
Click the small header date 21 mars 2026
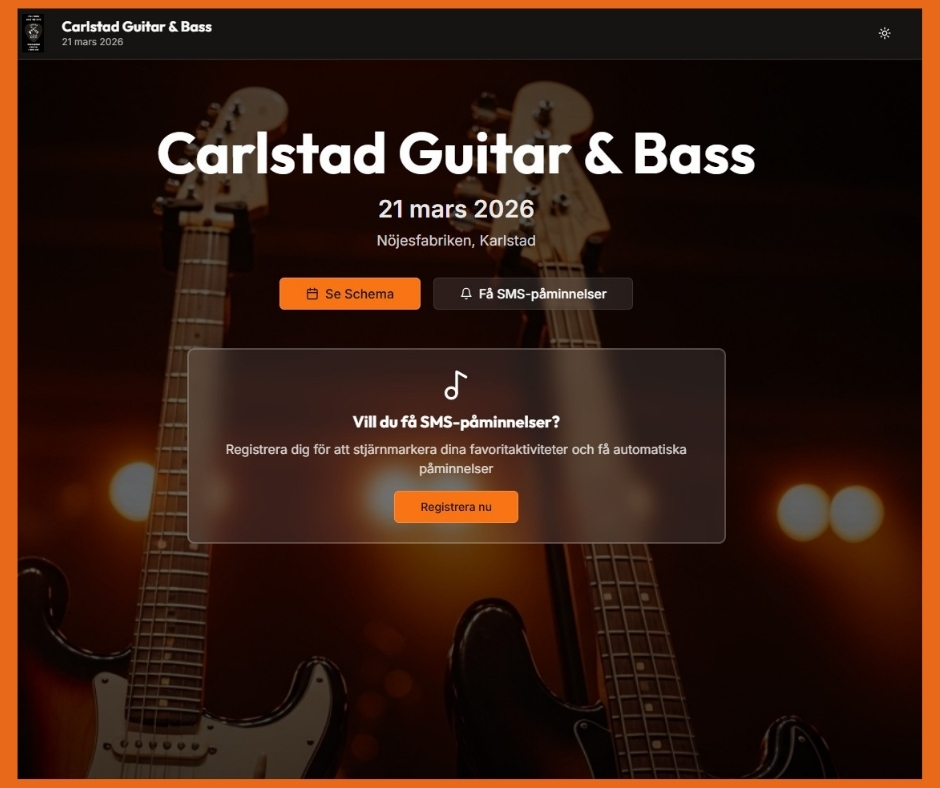coord(92,42)
